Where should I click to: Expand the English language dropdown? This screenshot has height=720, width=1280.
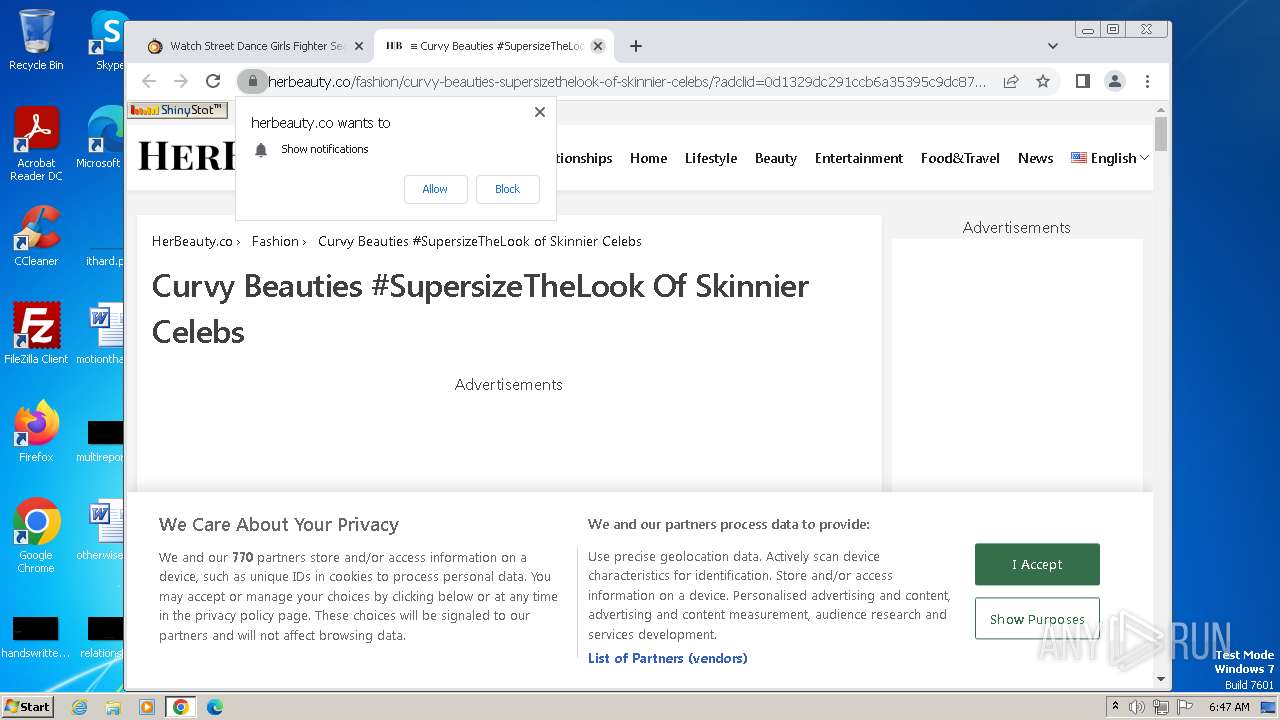point(1110,158)
